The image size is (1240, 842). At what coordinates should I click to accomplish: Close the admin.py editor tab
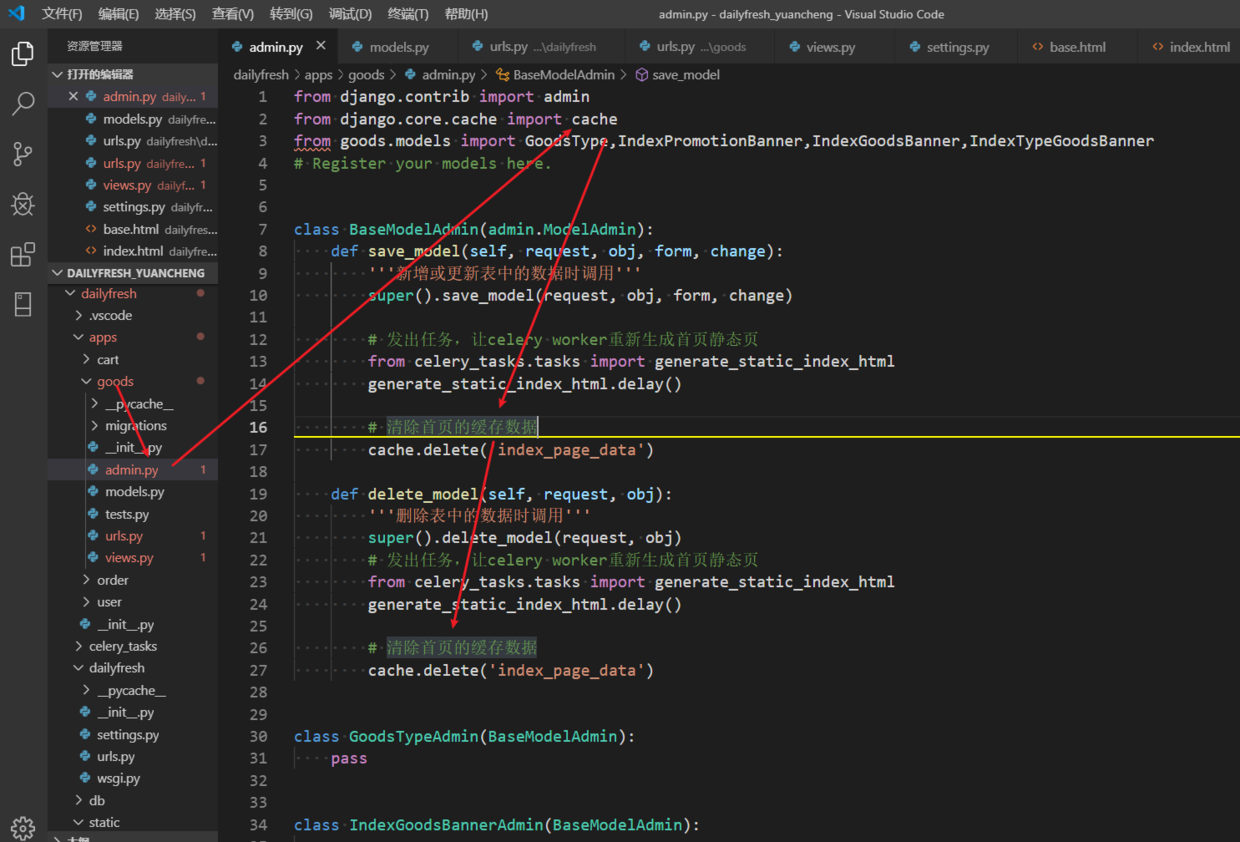pyautogui.click(x=321, y=46)
